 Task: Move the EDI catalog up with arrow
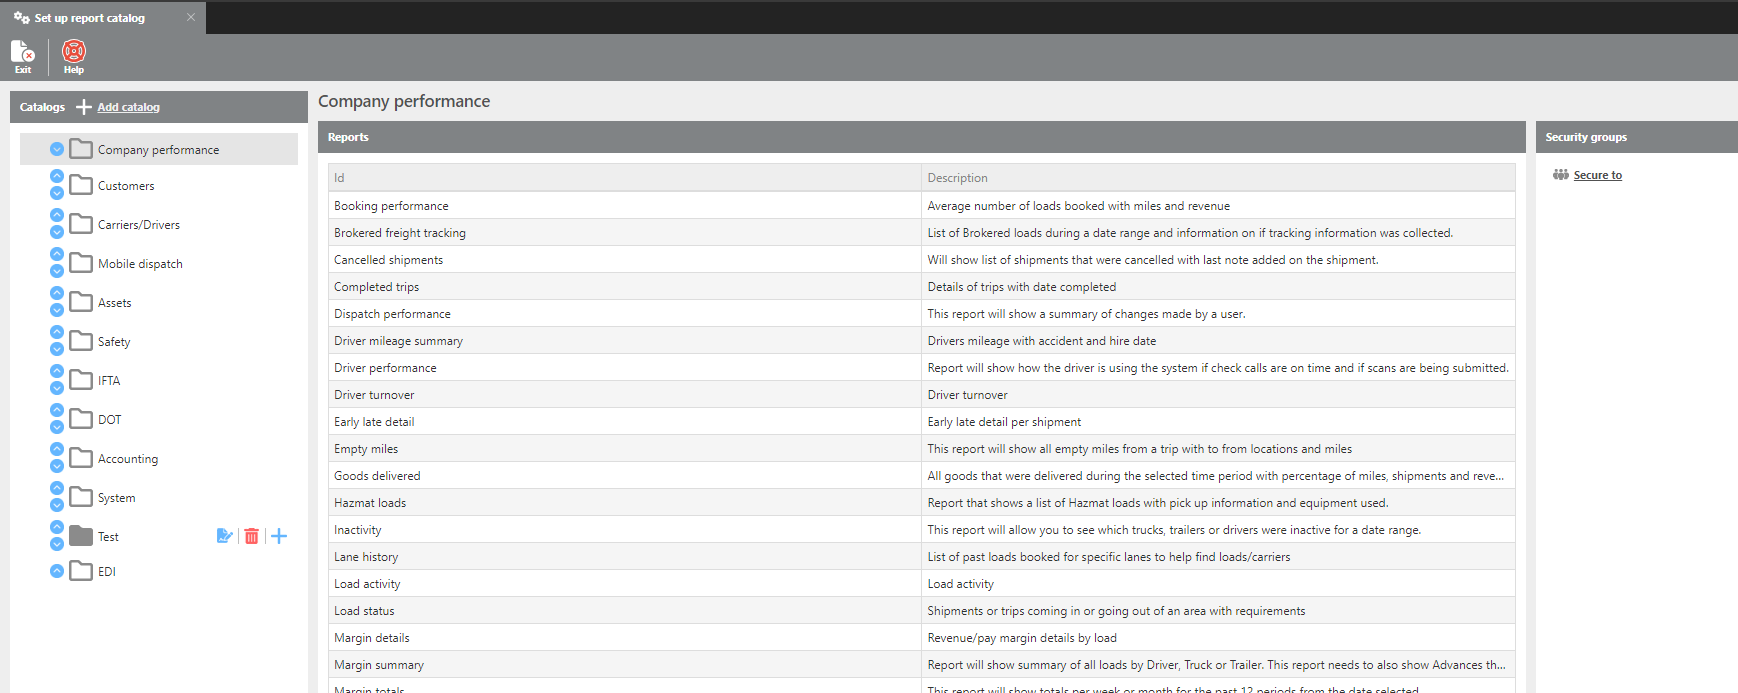pyautogui.click(x=57, y=571)
